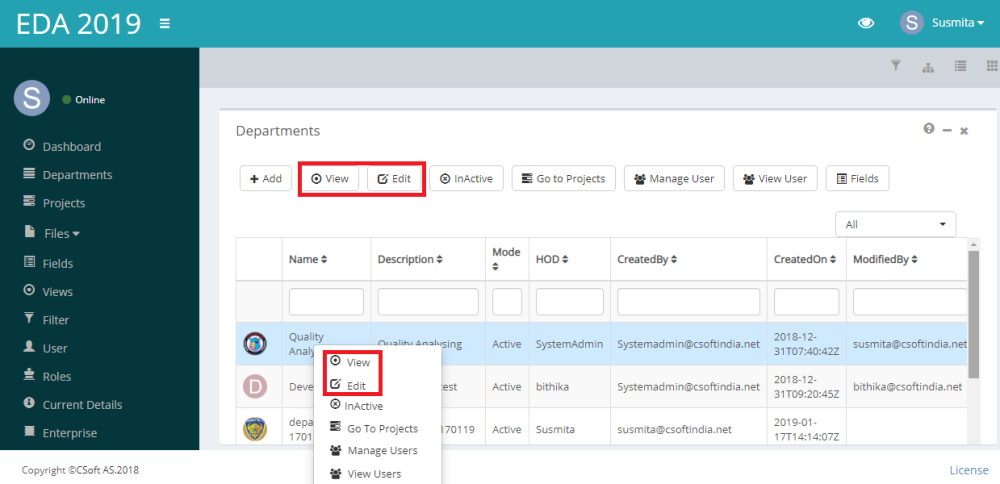The height and width of the screenshot is (484, 1000).
Task: Click the hierarchy tree view icon
Action: click(x=929, y=66)
